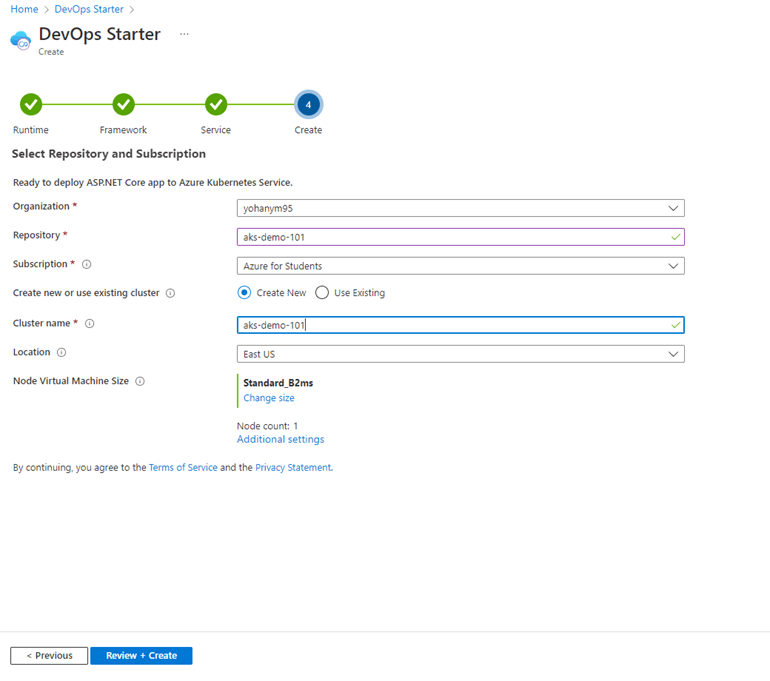Choose the Use Existing cluster option

(x=322, y=293)
